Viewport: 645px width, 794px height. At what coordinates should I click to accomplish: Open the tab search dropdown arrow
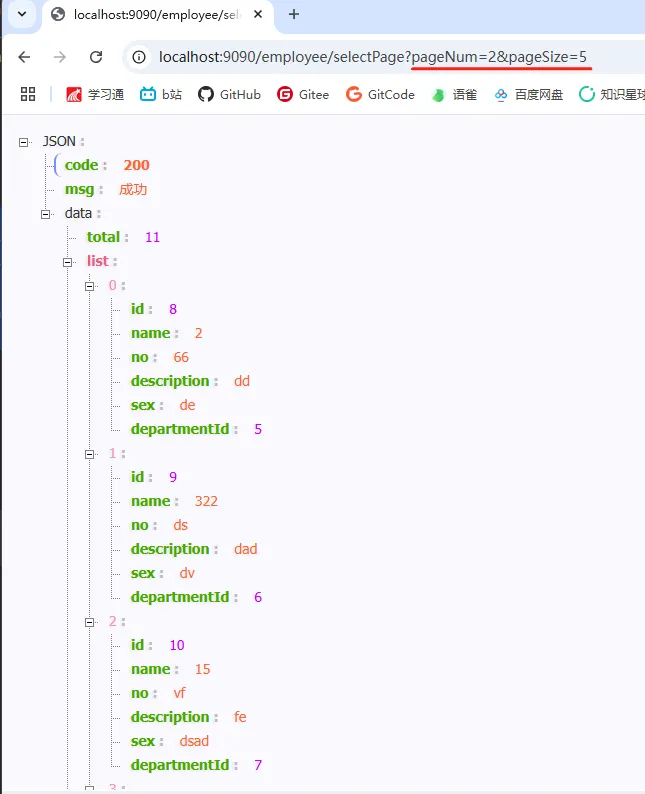point(22,14)
